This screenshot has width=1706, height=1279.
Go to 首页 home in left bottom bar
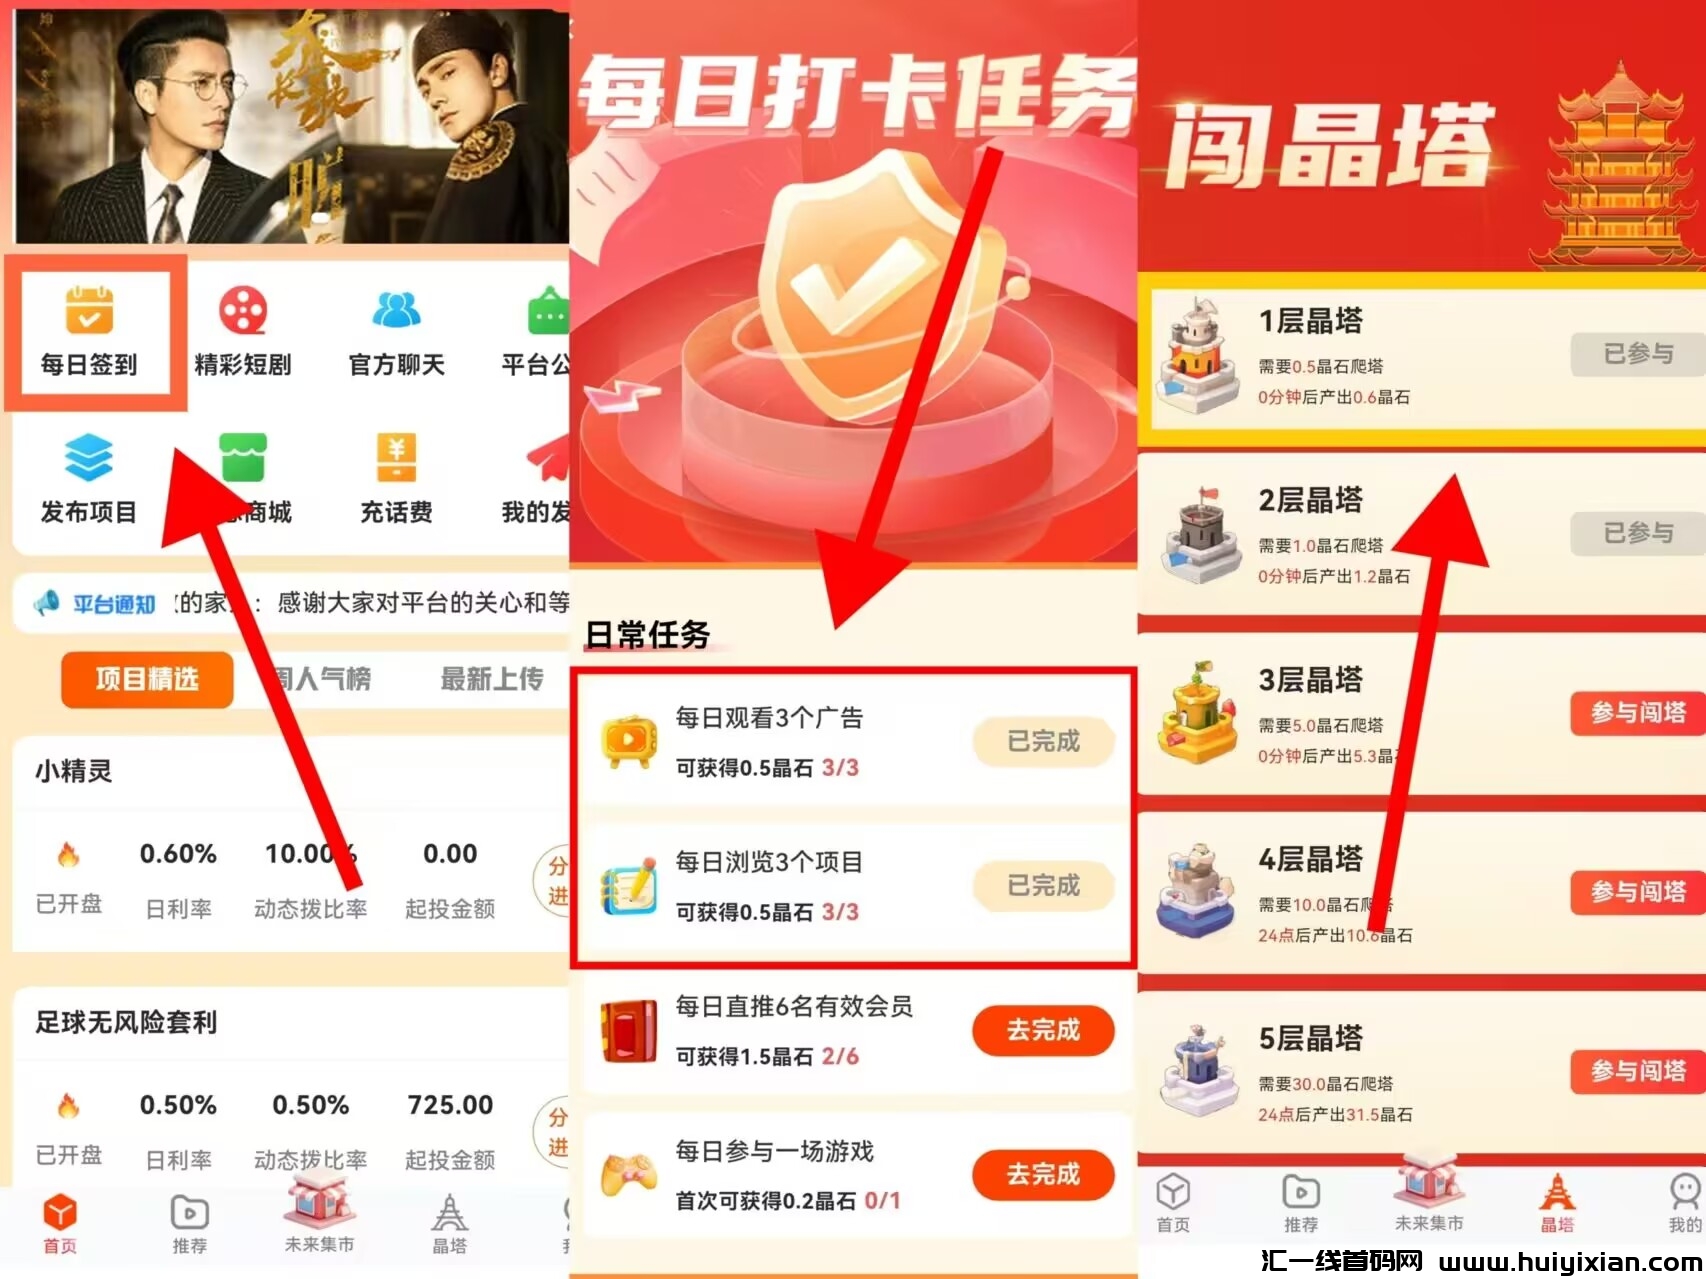[60, 1224]
